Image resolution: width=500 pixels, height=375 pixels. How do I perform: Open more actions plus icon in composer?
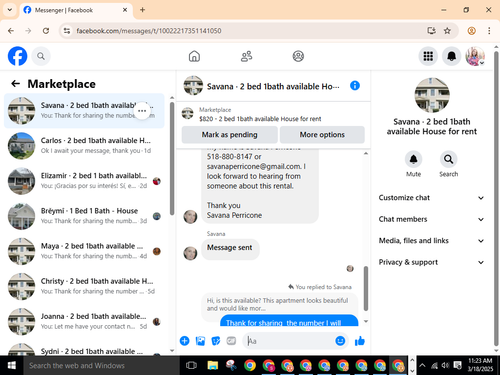[184, 341]
